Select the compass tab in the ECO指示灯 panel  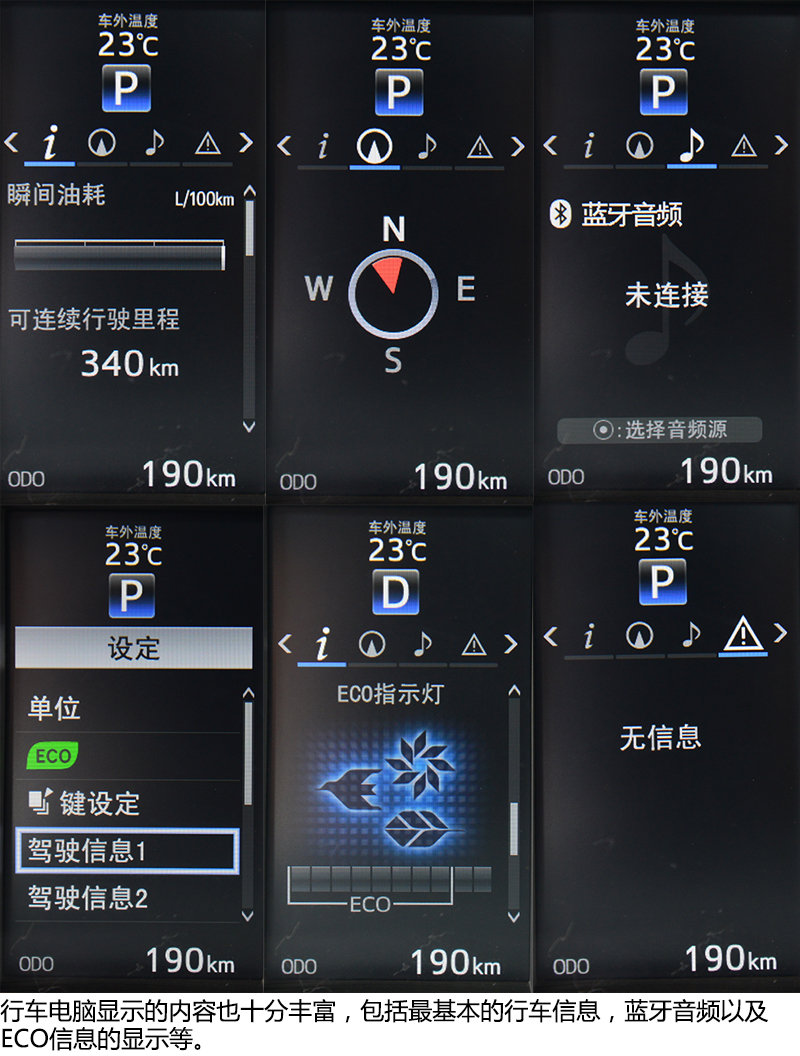tap(372, 645)
